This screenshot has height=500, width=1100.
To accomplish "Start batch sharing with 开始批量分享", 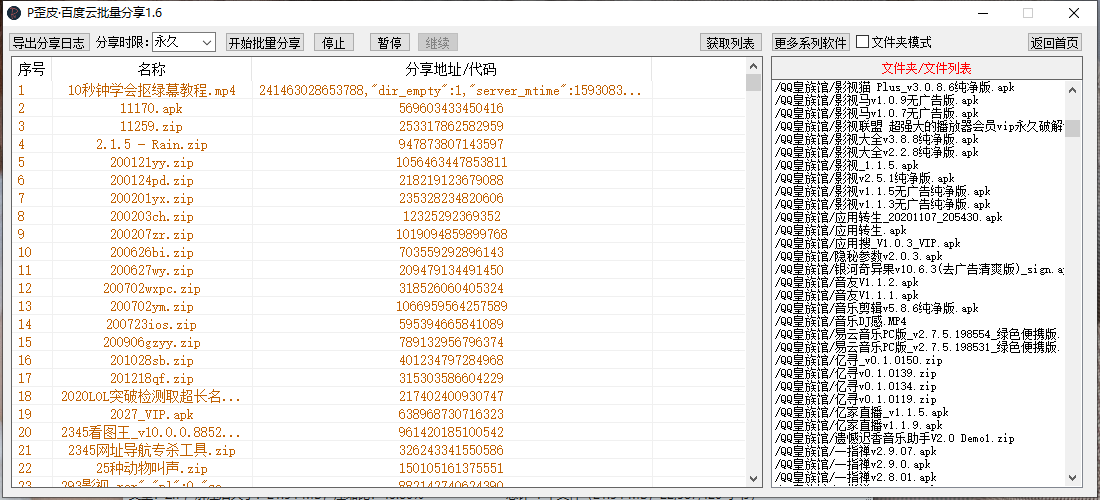I will (265, 43).
